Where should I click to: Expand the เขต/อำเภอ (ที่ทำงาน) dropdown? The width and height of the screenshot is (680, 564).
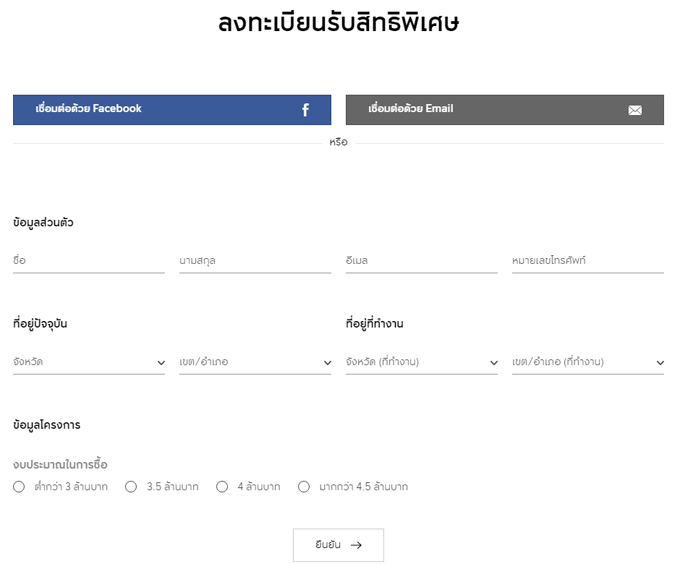(x=587, y=362)
